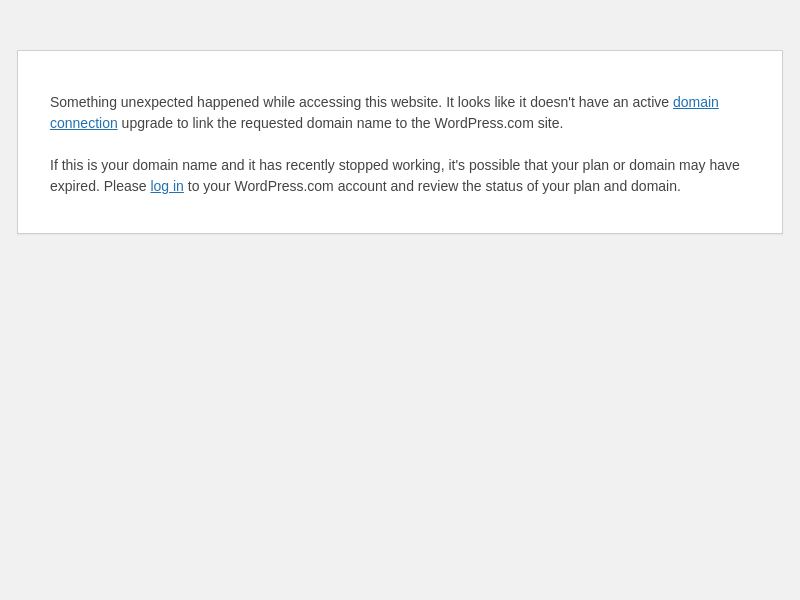Click the phrase "doesn't have an active"
Viewport: 800px width, 600px height.
tap(599, 102)
